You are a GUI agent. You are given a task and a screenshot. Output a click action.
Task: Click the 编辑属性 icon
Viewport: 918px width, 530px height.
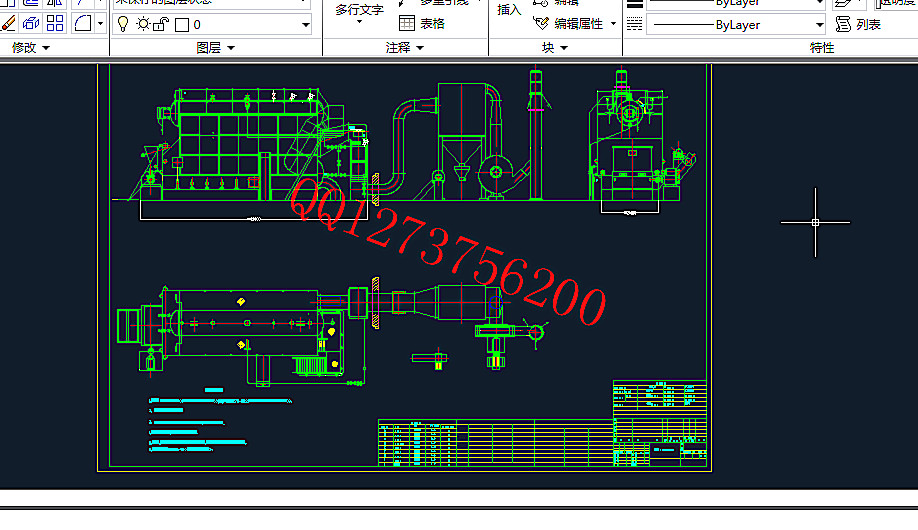pyautogui.click(x=541, y=24)
